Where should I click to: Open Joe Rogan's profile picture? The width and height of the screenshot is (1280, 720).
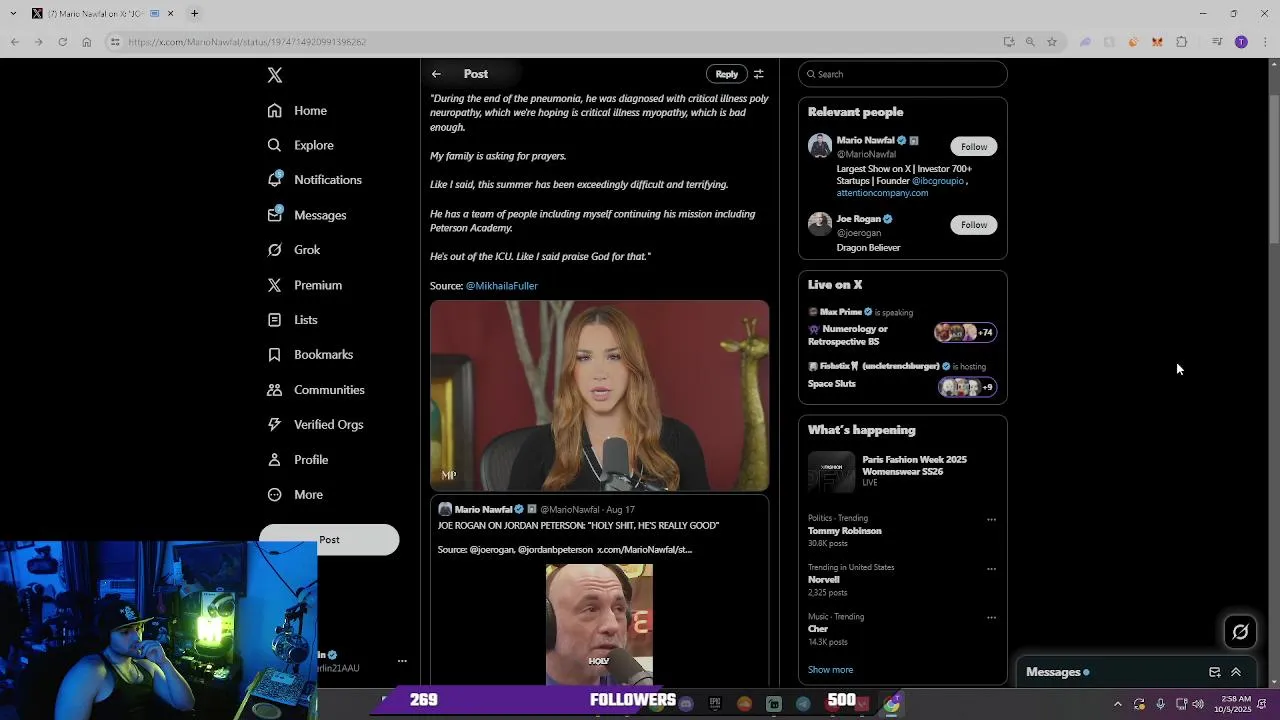tap(820, 224)
